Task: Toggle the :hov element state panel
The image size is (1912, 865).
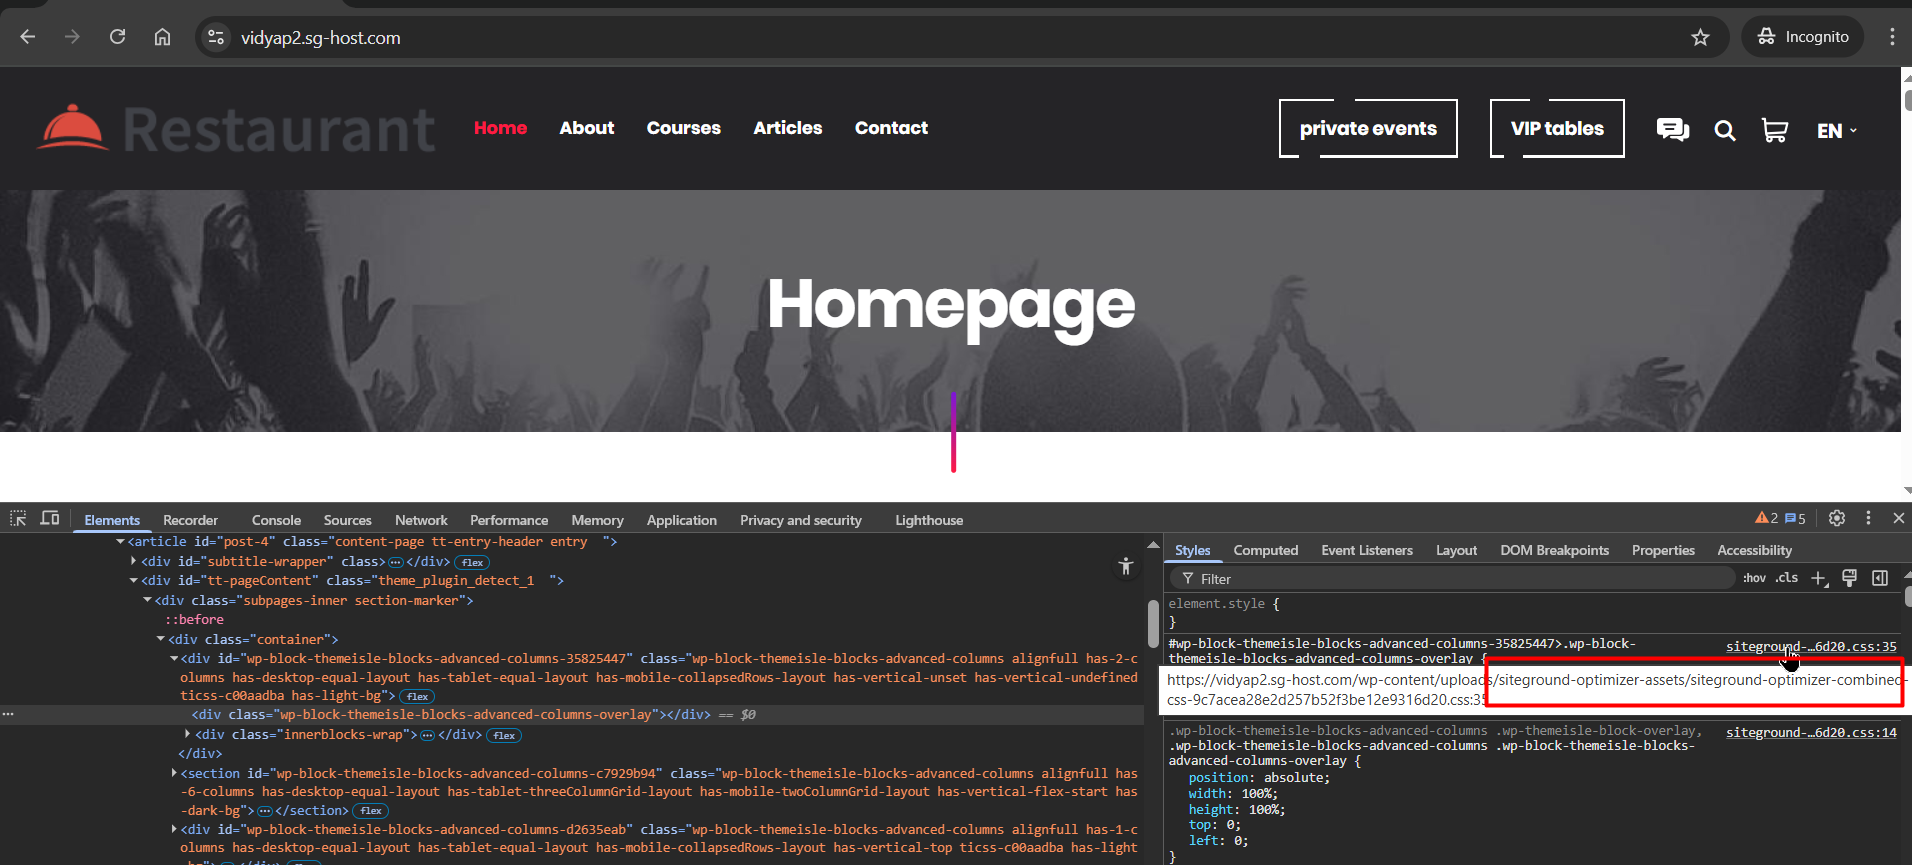Action: click(1754, 578)
